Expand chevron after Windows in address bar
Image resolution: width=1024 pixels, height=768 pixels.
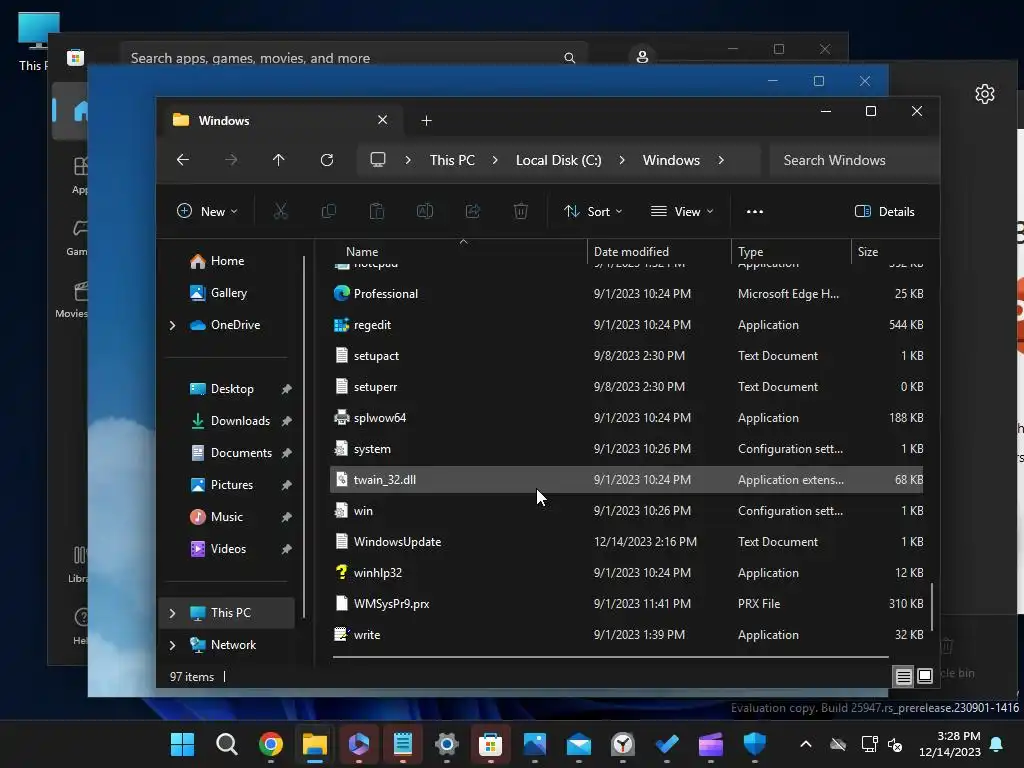pyautogui.click(x=721, y=160)
